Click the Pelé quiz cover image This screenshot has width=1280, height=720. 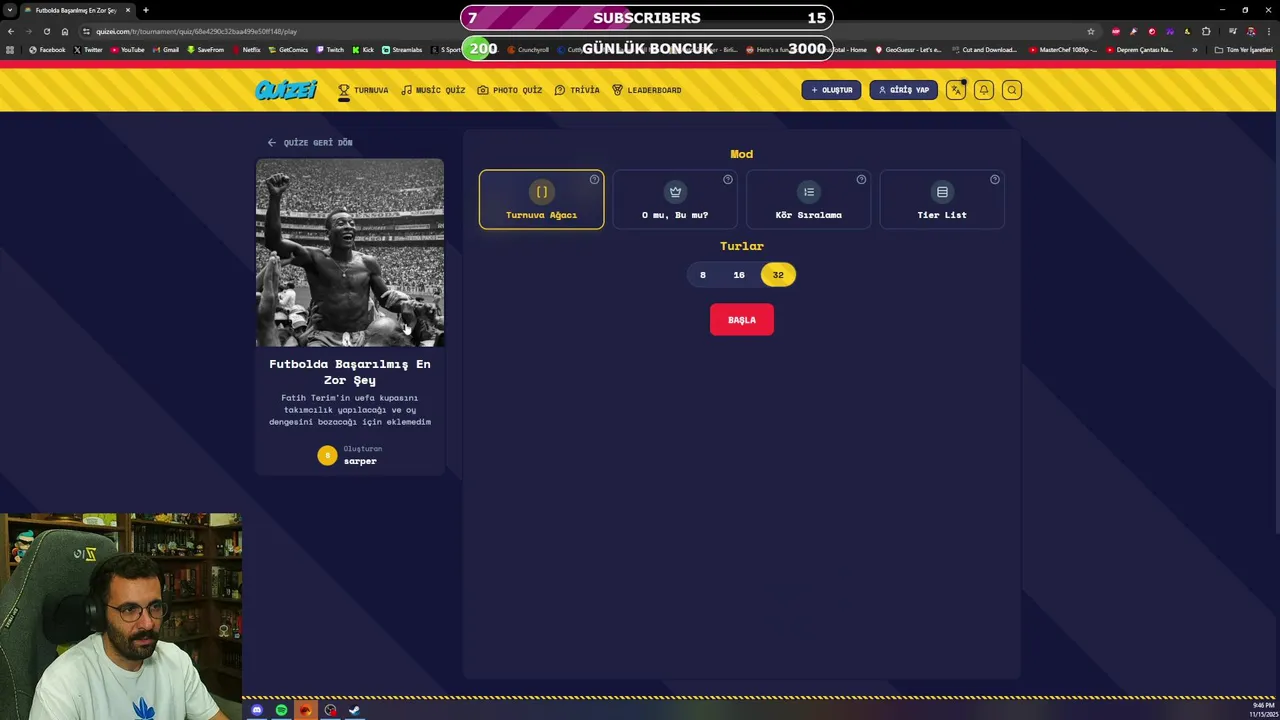click(350, 252)
